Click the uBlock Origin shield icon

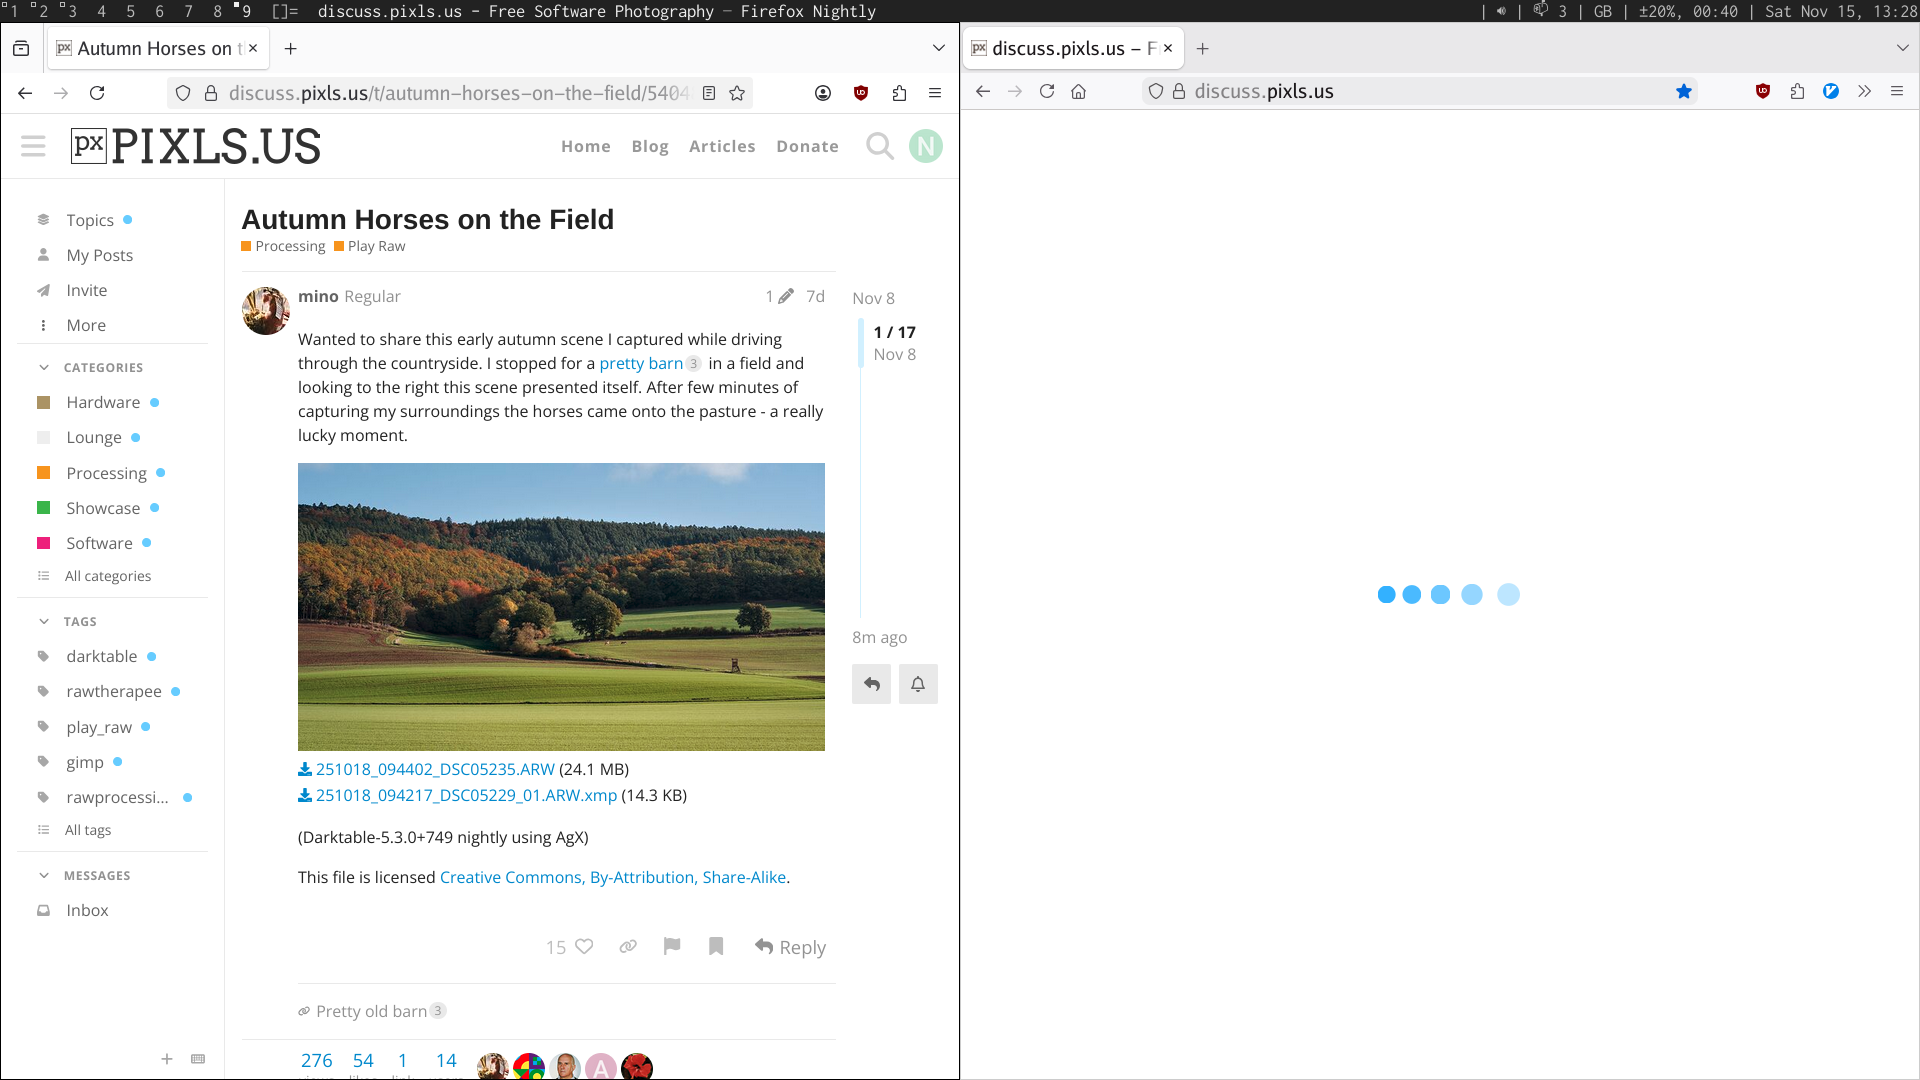coord(860,93)
